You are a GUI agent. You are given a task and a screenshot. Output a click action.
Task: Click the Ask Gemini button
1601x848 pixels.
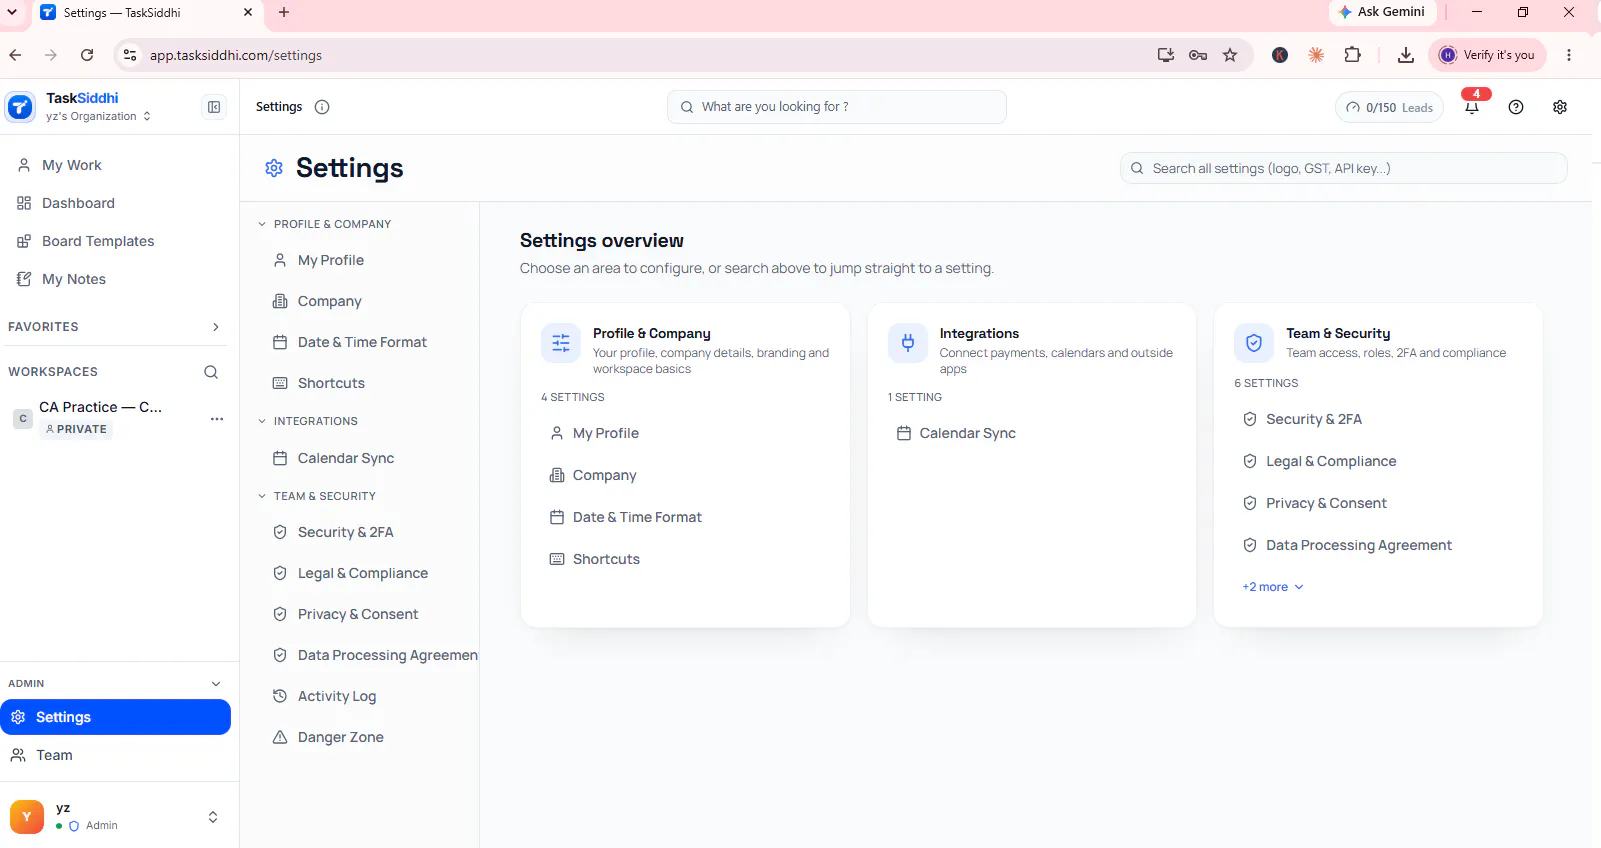tap(1383, 12)
